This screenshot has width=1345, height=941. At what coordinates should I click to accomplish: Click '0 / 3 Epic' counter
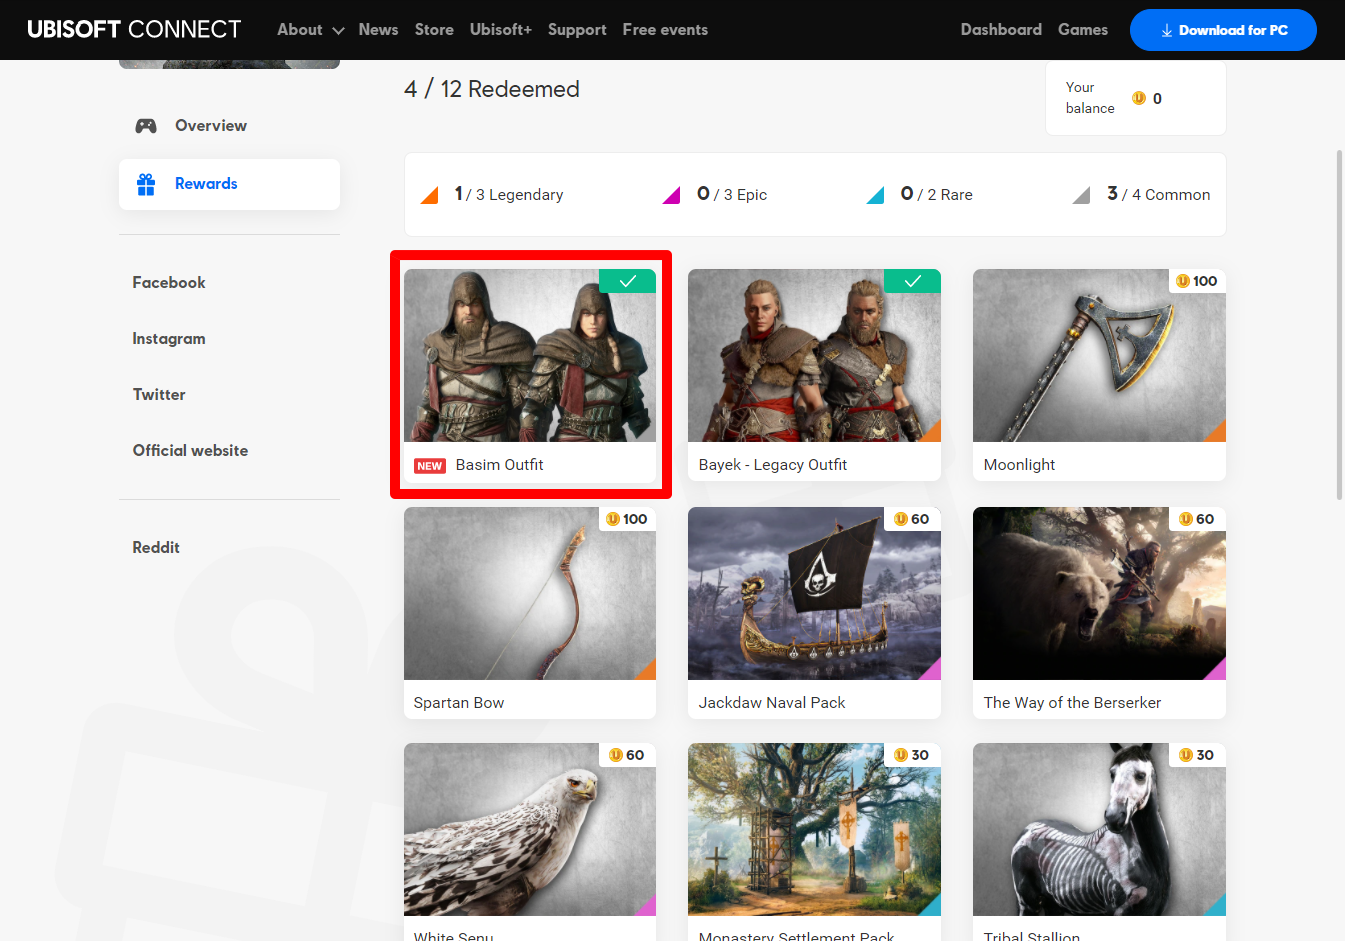(x=732, y=194)
